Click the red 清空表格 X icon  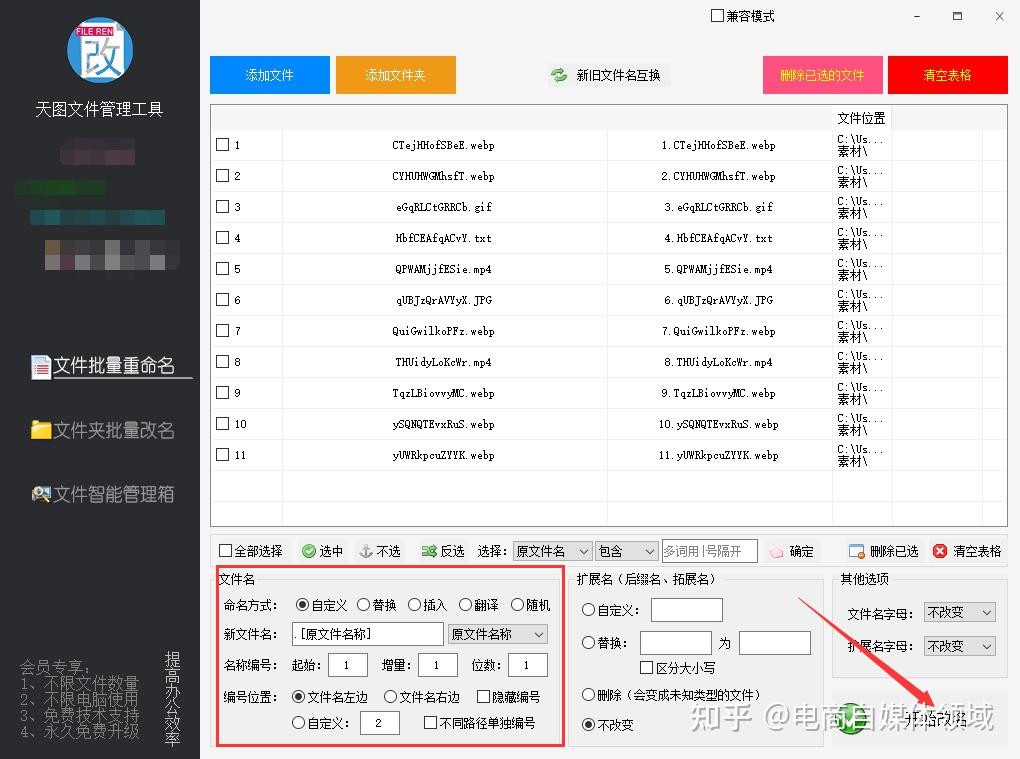[938, 550]
